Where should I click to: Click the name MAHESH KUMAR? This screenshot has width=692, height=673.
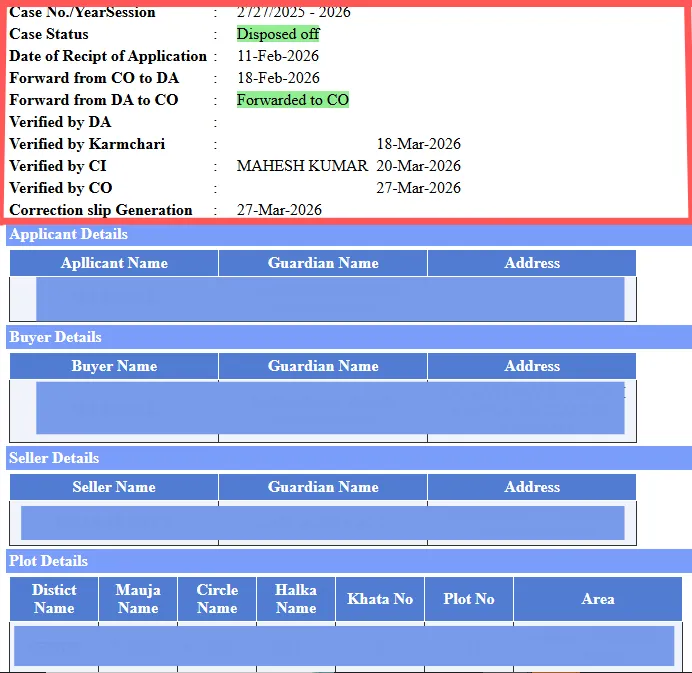[x=302, y=166]
